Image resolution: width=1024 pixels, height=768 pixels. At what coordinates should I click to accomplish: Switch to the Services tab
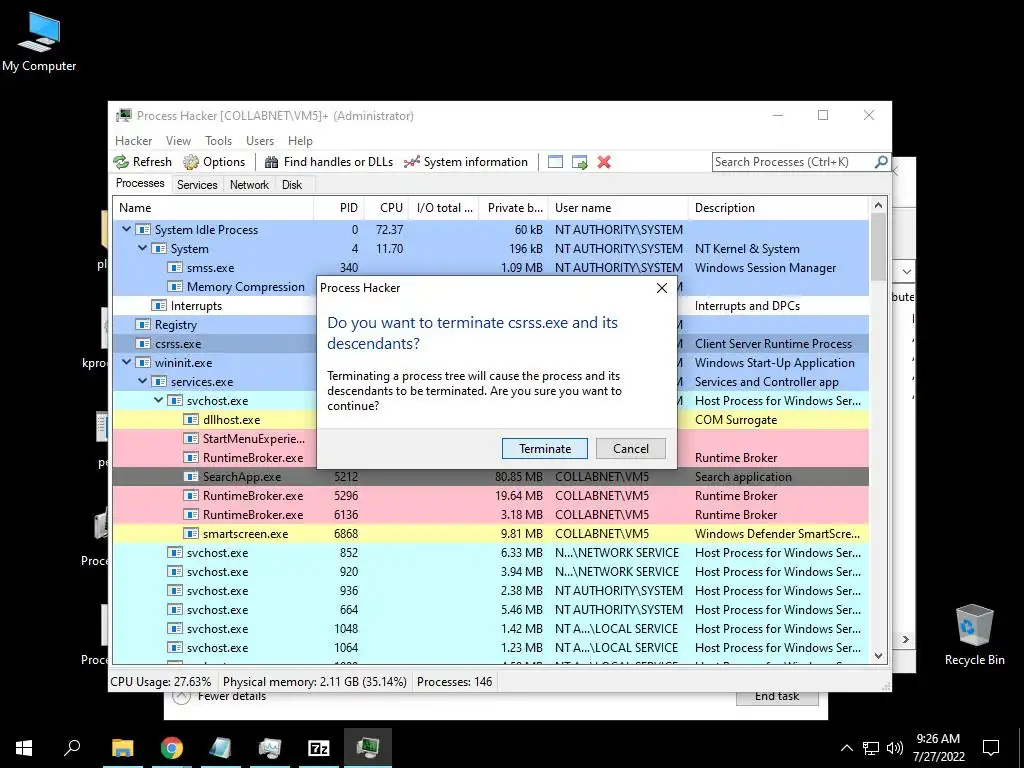coord(197,185)
